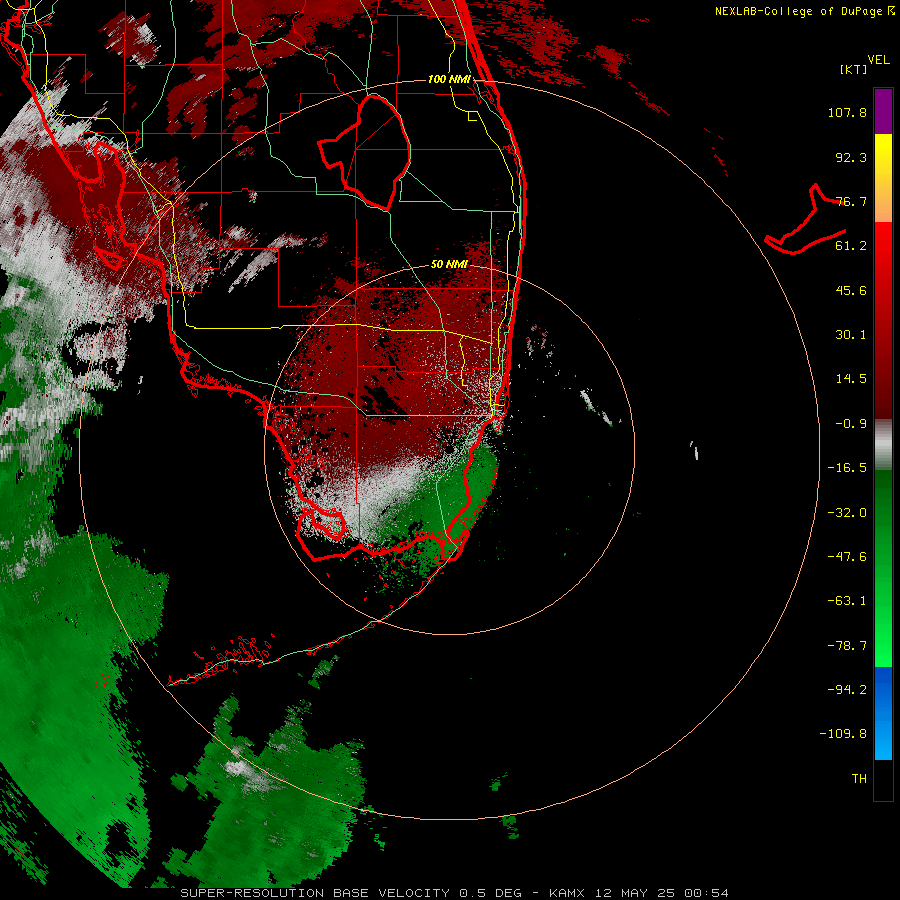Click the 50 NMI range ring label
The width and height of the screenshot is (900, 900).
(449, 264)
